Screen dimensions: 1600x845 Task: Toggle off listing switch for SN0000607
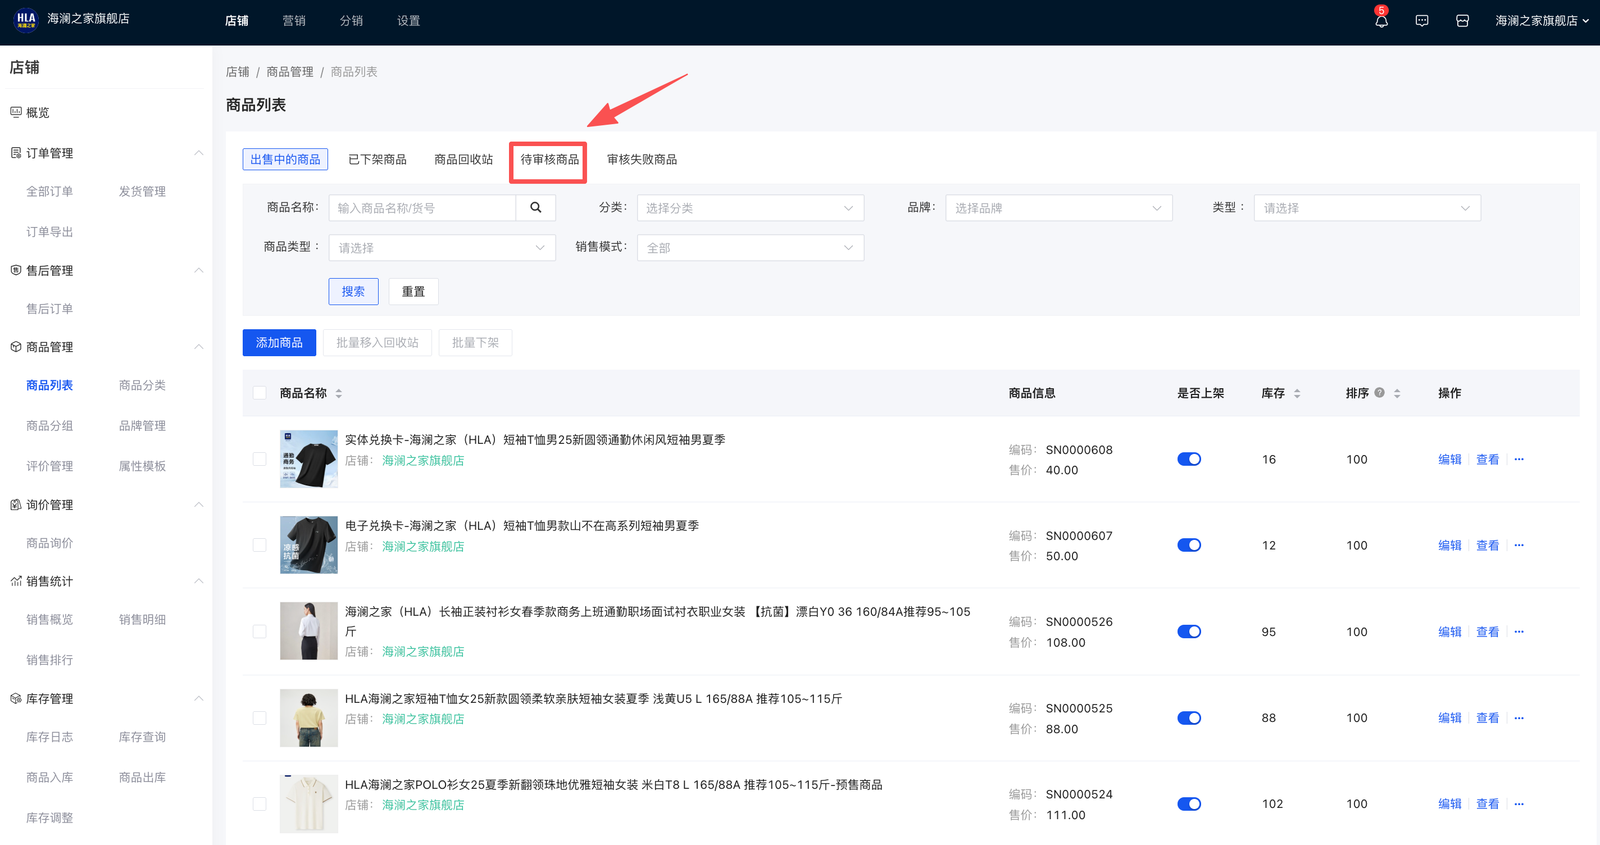[1189, 546]
